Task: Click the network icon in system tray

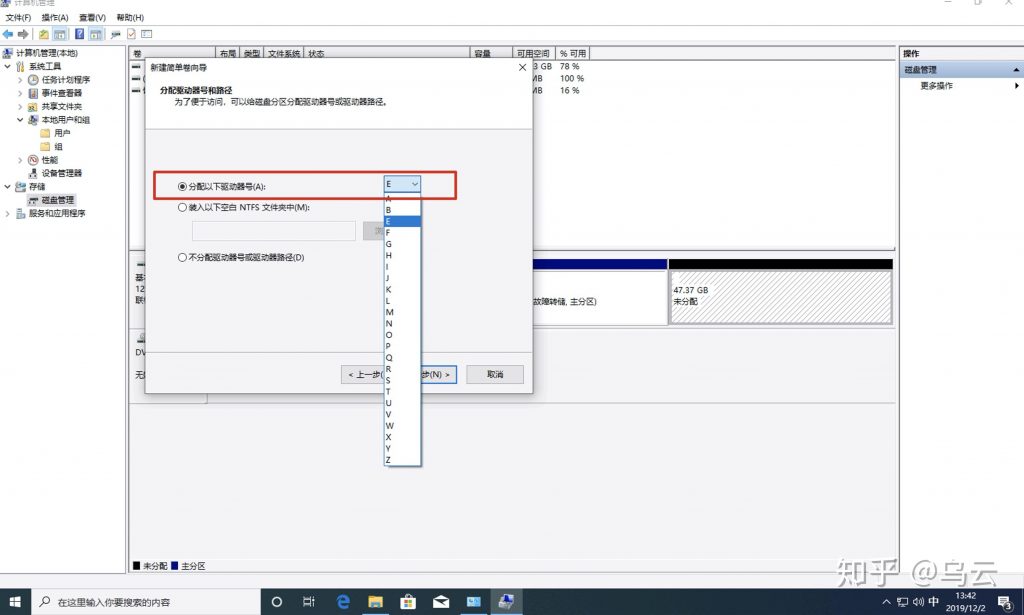Action: click(x=903, y=602)
